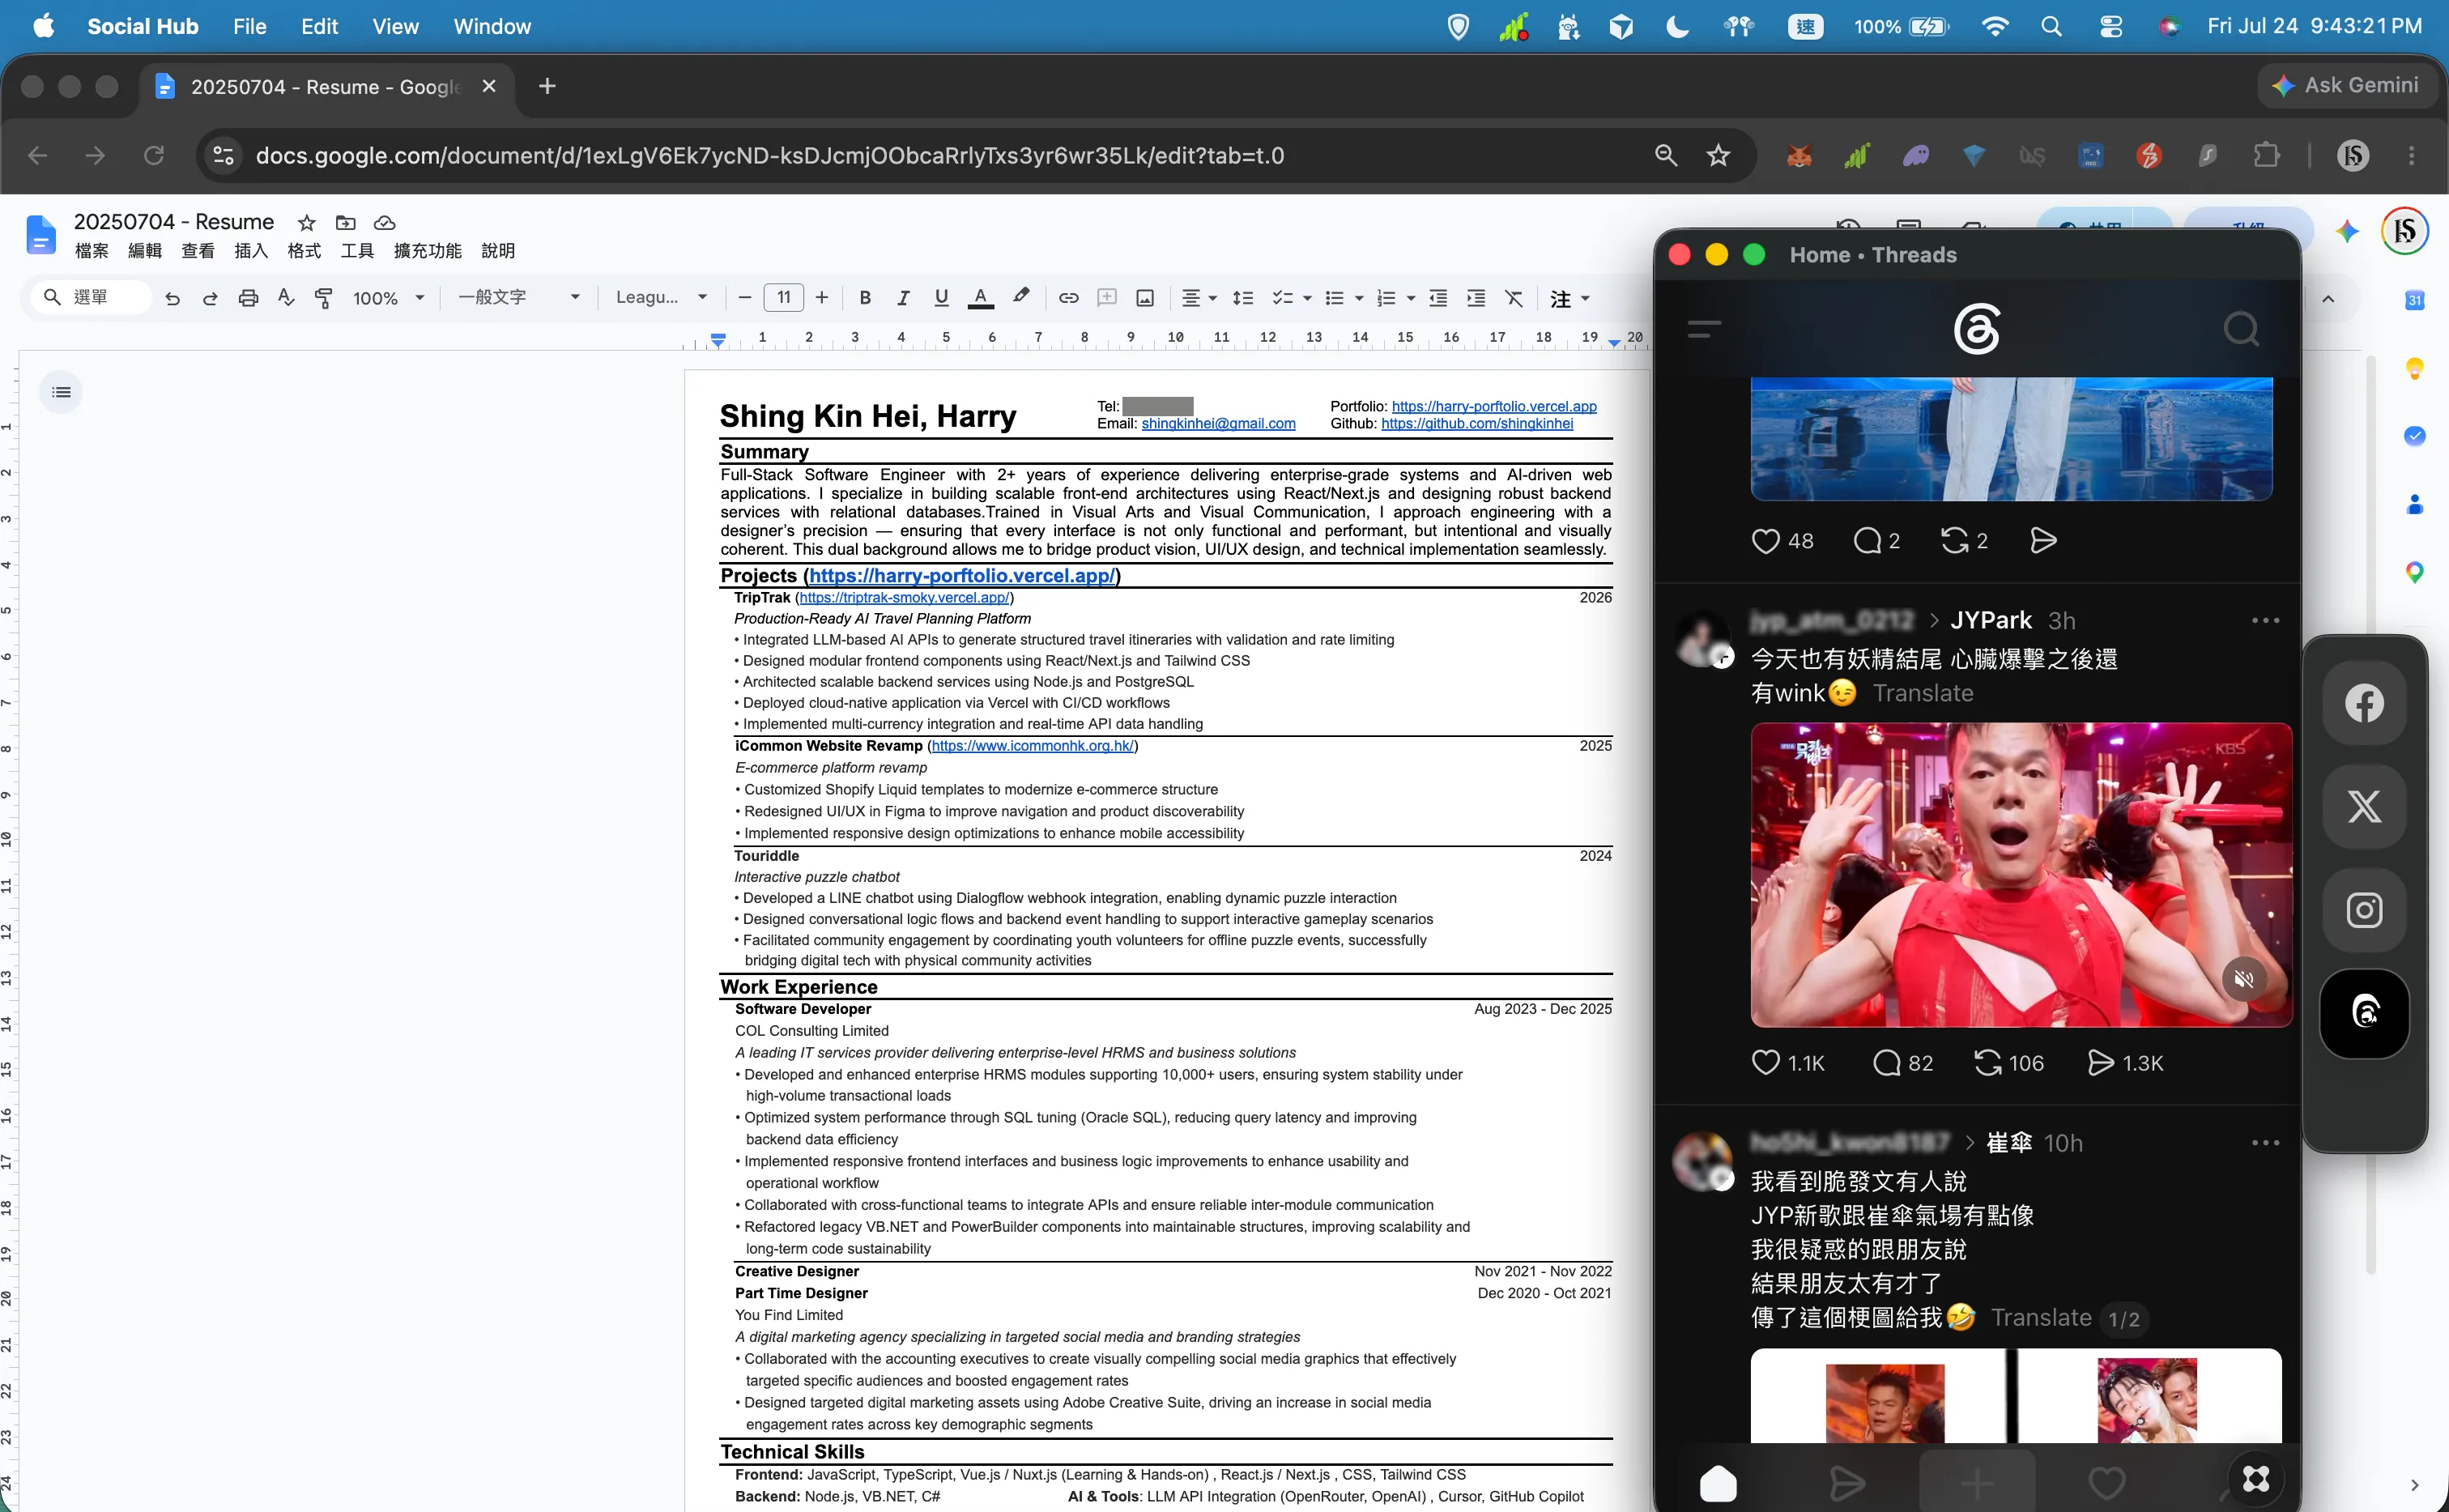Open the 格式 menu in Docs
The height and width of the screenshot is (1512, 2449).
(304, 251)
